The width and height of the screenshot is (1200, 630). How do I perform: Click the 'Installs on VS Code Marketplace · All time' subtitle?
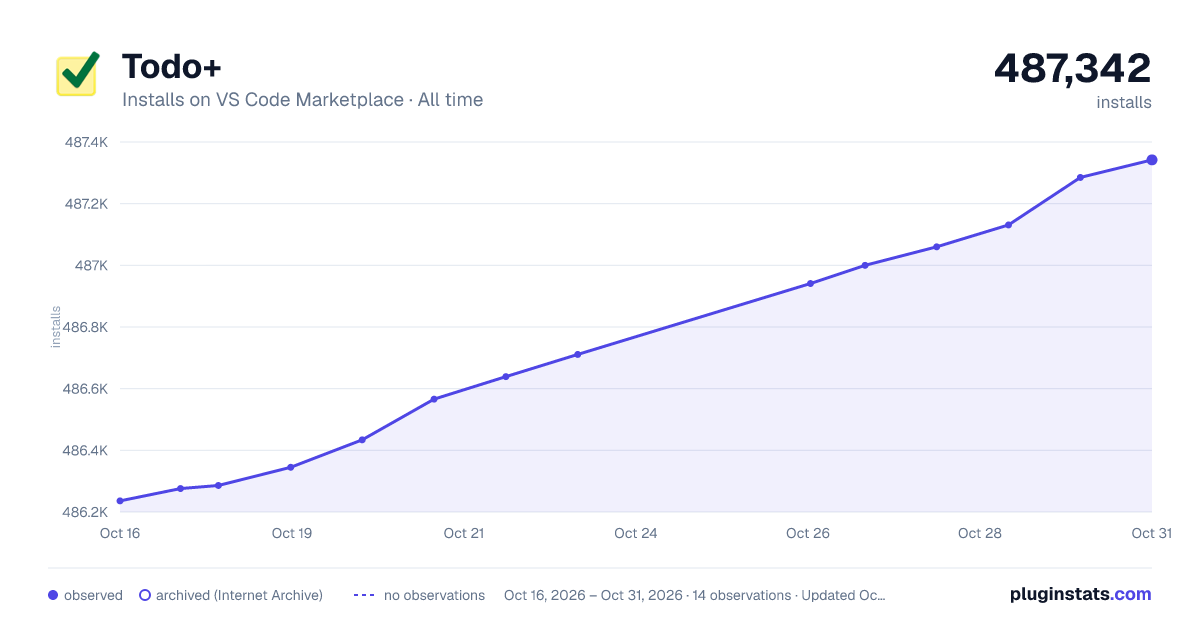coord(302,100)
